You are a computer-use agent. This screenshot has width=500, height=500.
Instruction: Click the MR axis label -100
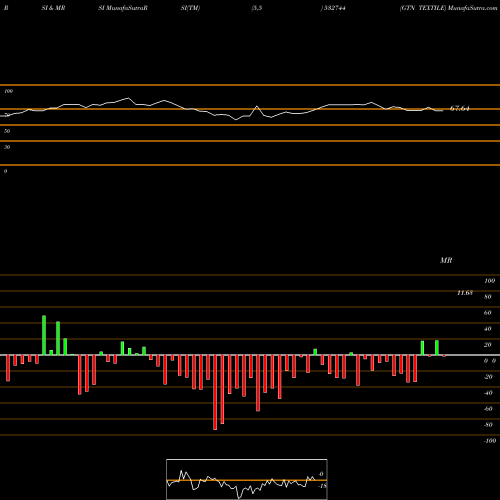pyautogui.click(x=490, y=441)
